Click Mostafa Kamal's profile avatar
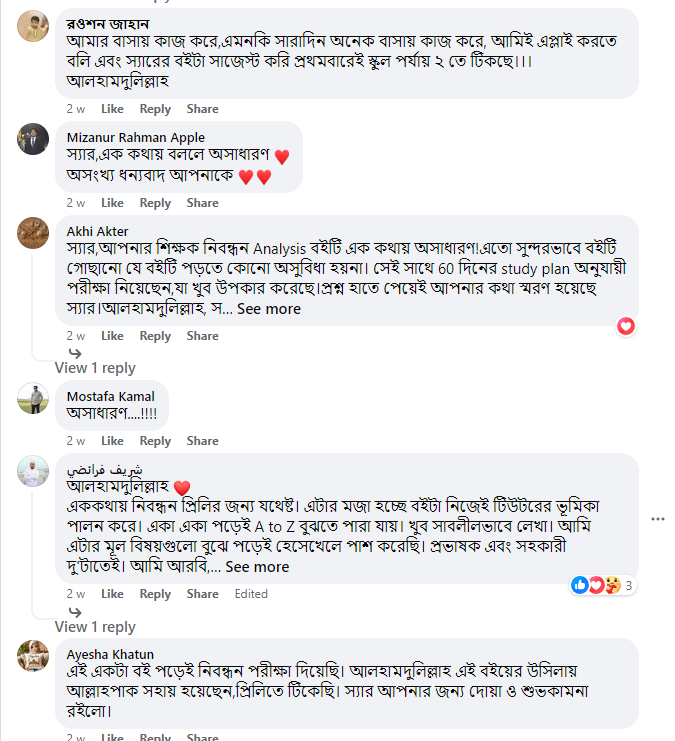The image size is (675, 741). 33,398
